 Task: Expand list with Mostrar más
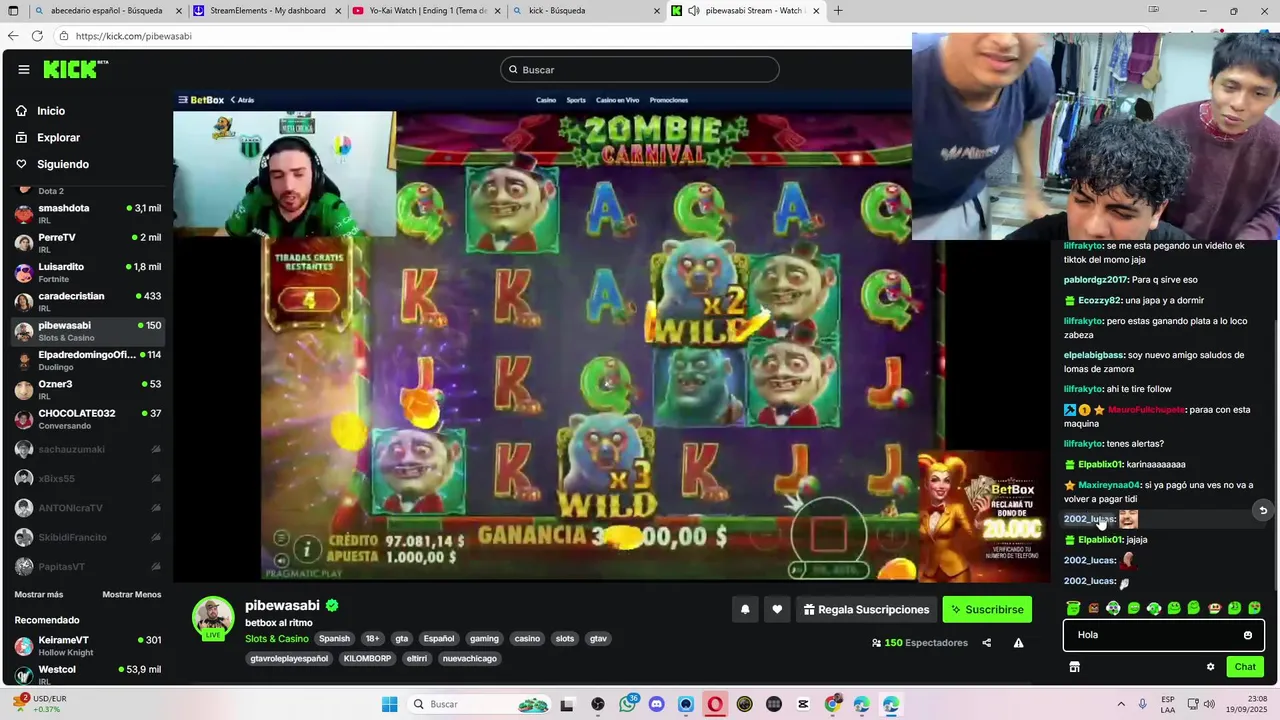[38, 594]
